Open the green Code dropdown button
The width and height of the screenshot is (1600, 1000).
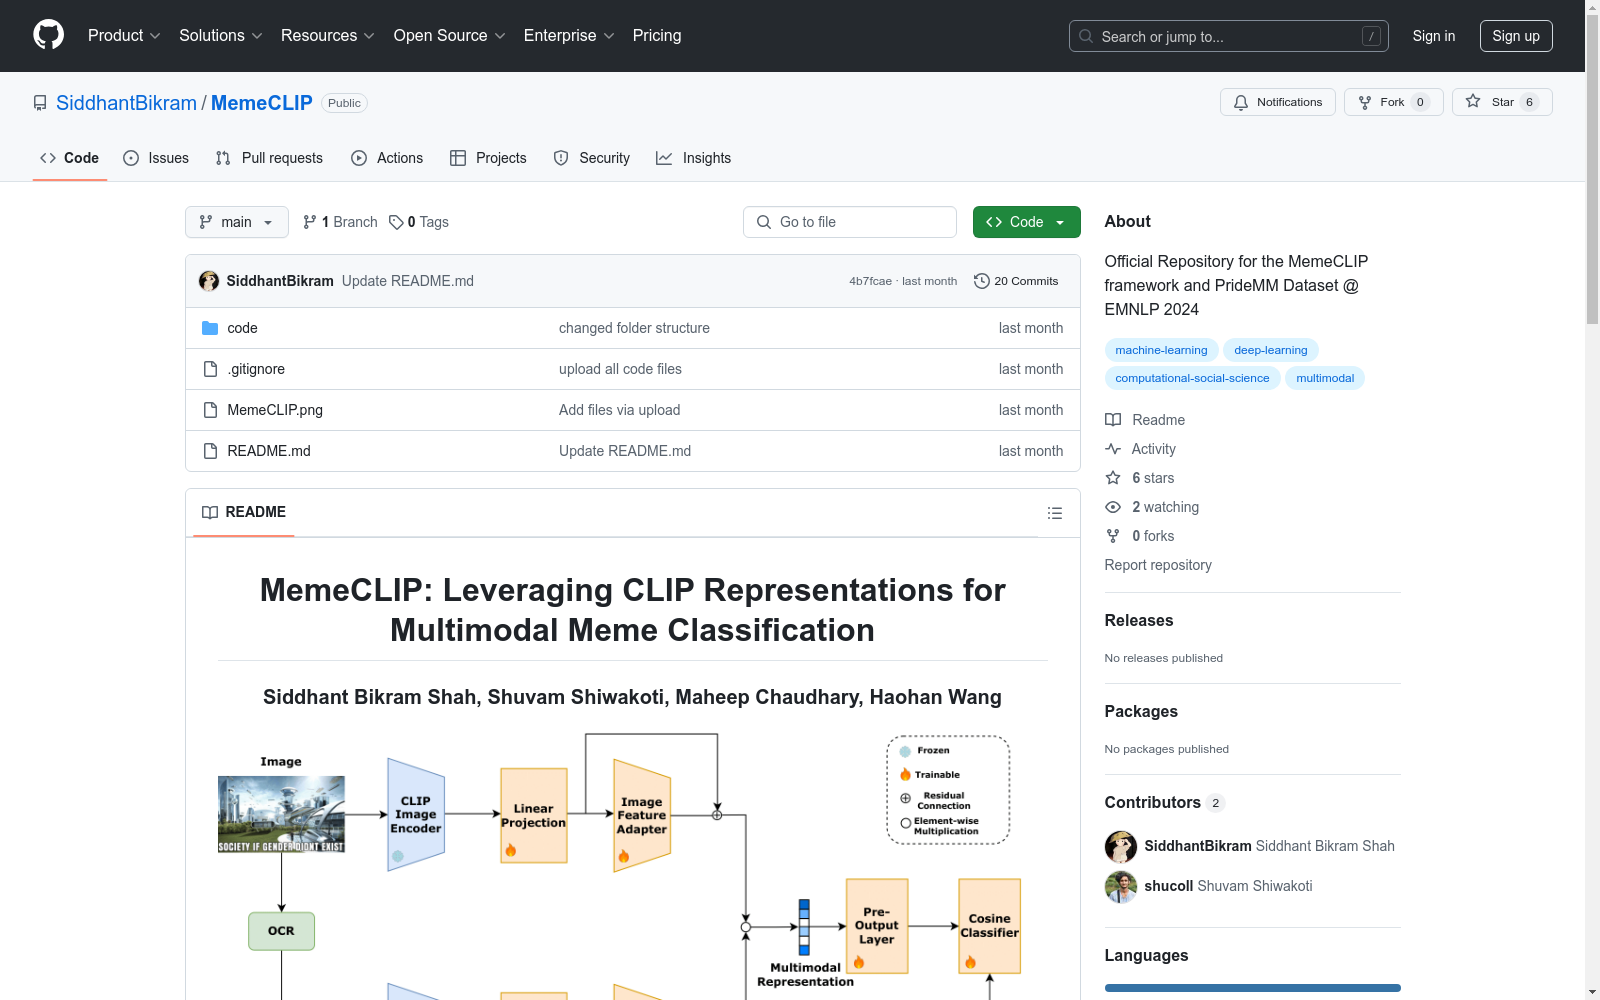click(1027, 222)
